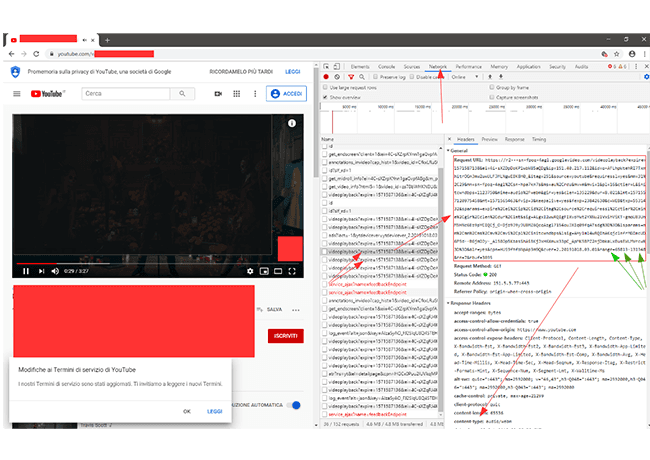Toggle the device toolbar icon in DevTools
The width and height of the screenshot is (650, 460).
[x=337, y=66]
